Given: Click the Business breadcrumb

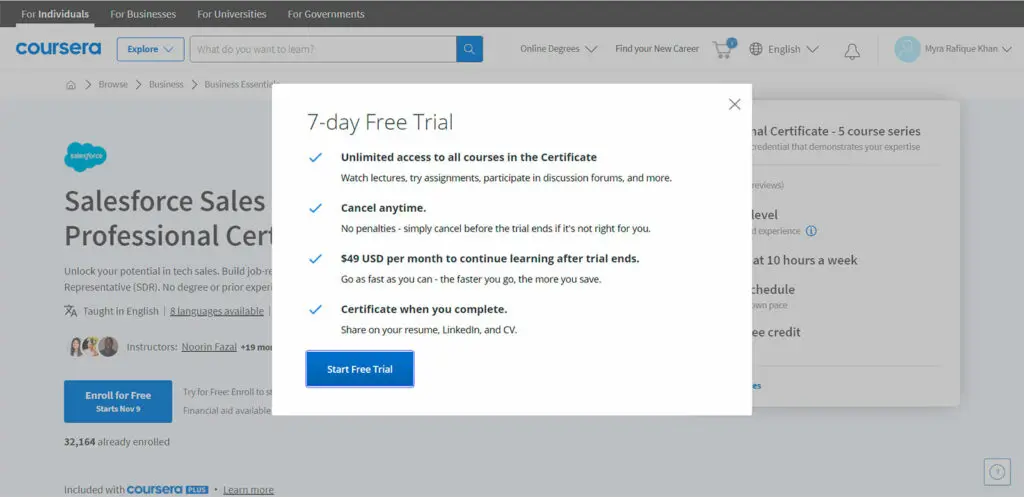Looking at the screenshot, I should pyautogui.click(x=166, y=85).
